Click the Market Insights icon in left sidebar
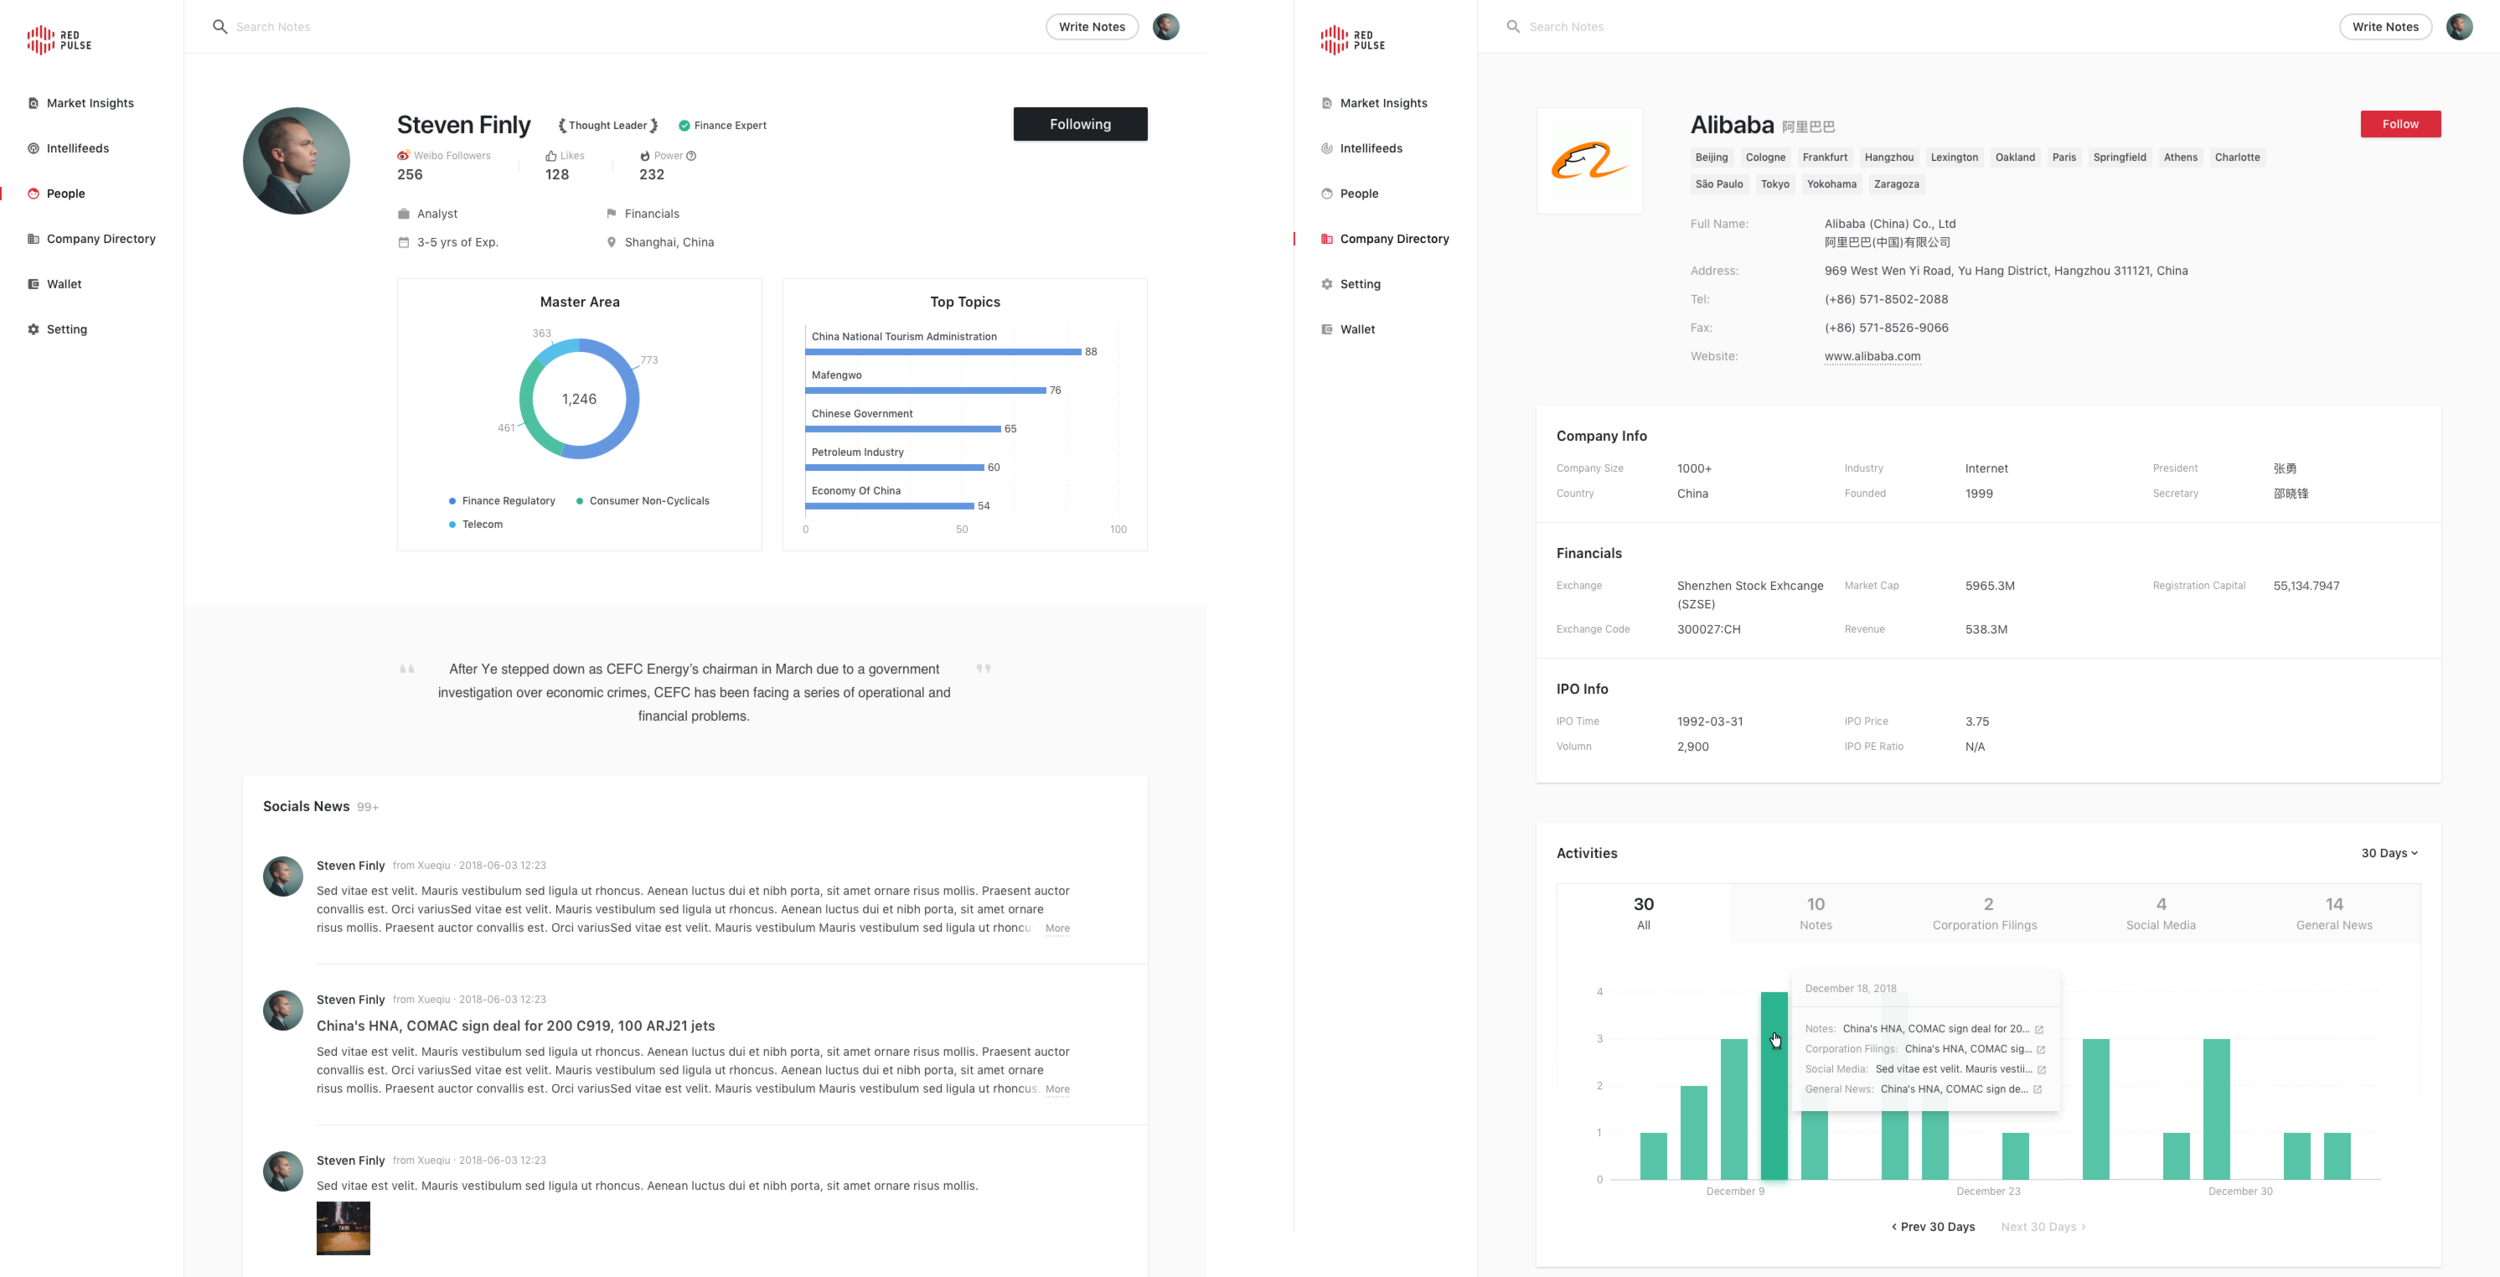 33,103
